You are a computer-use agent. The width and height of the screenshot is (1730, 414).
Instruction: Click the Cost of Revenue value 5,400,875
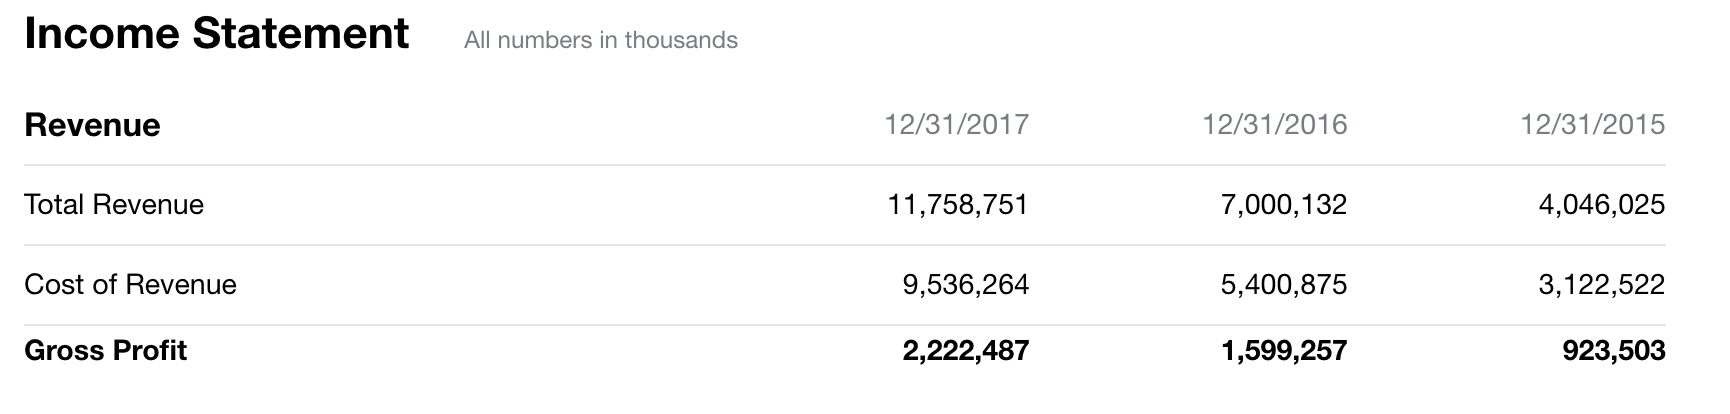[x=1283, y=285]
